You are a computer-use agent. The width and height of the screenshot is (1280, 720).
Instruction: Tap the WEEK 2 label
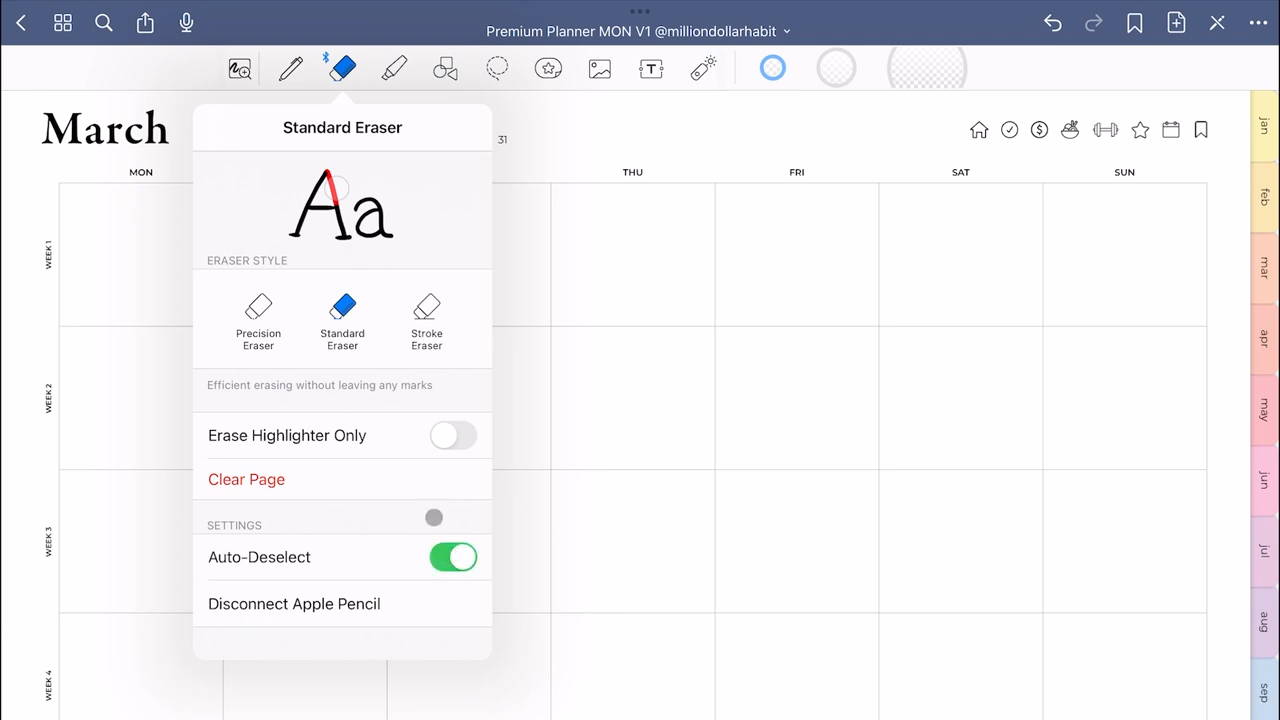[48, 398]
